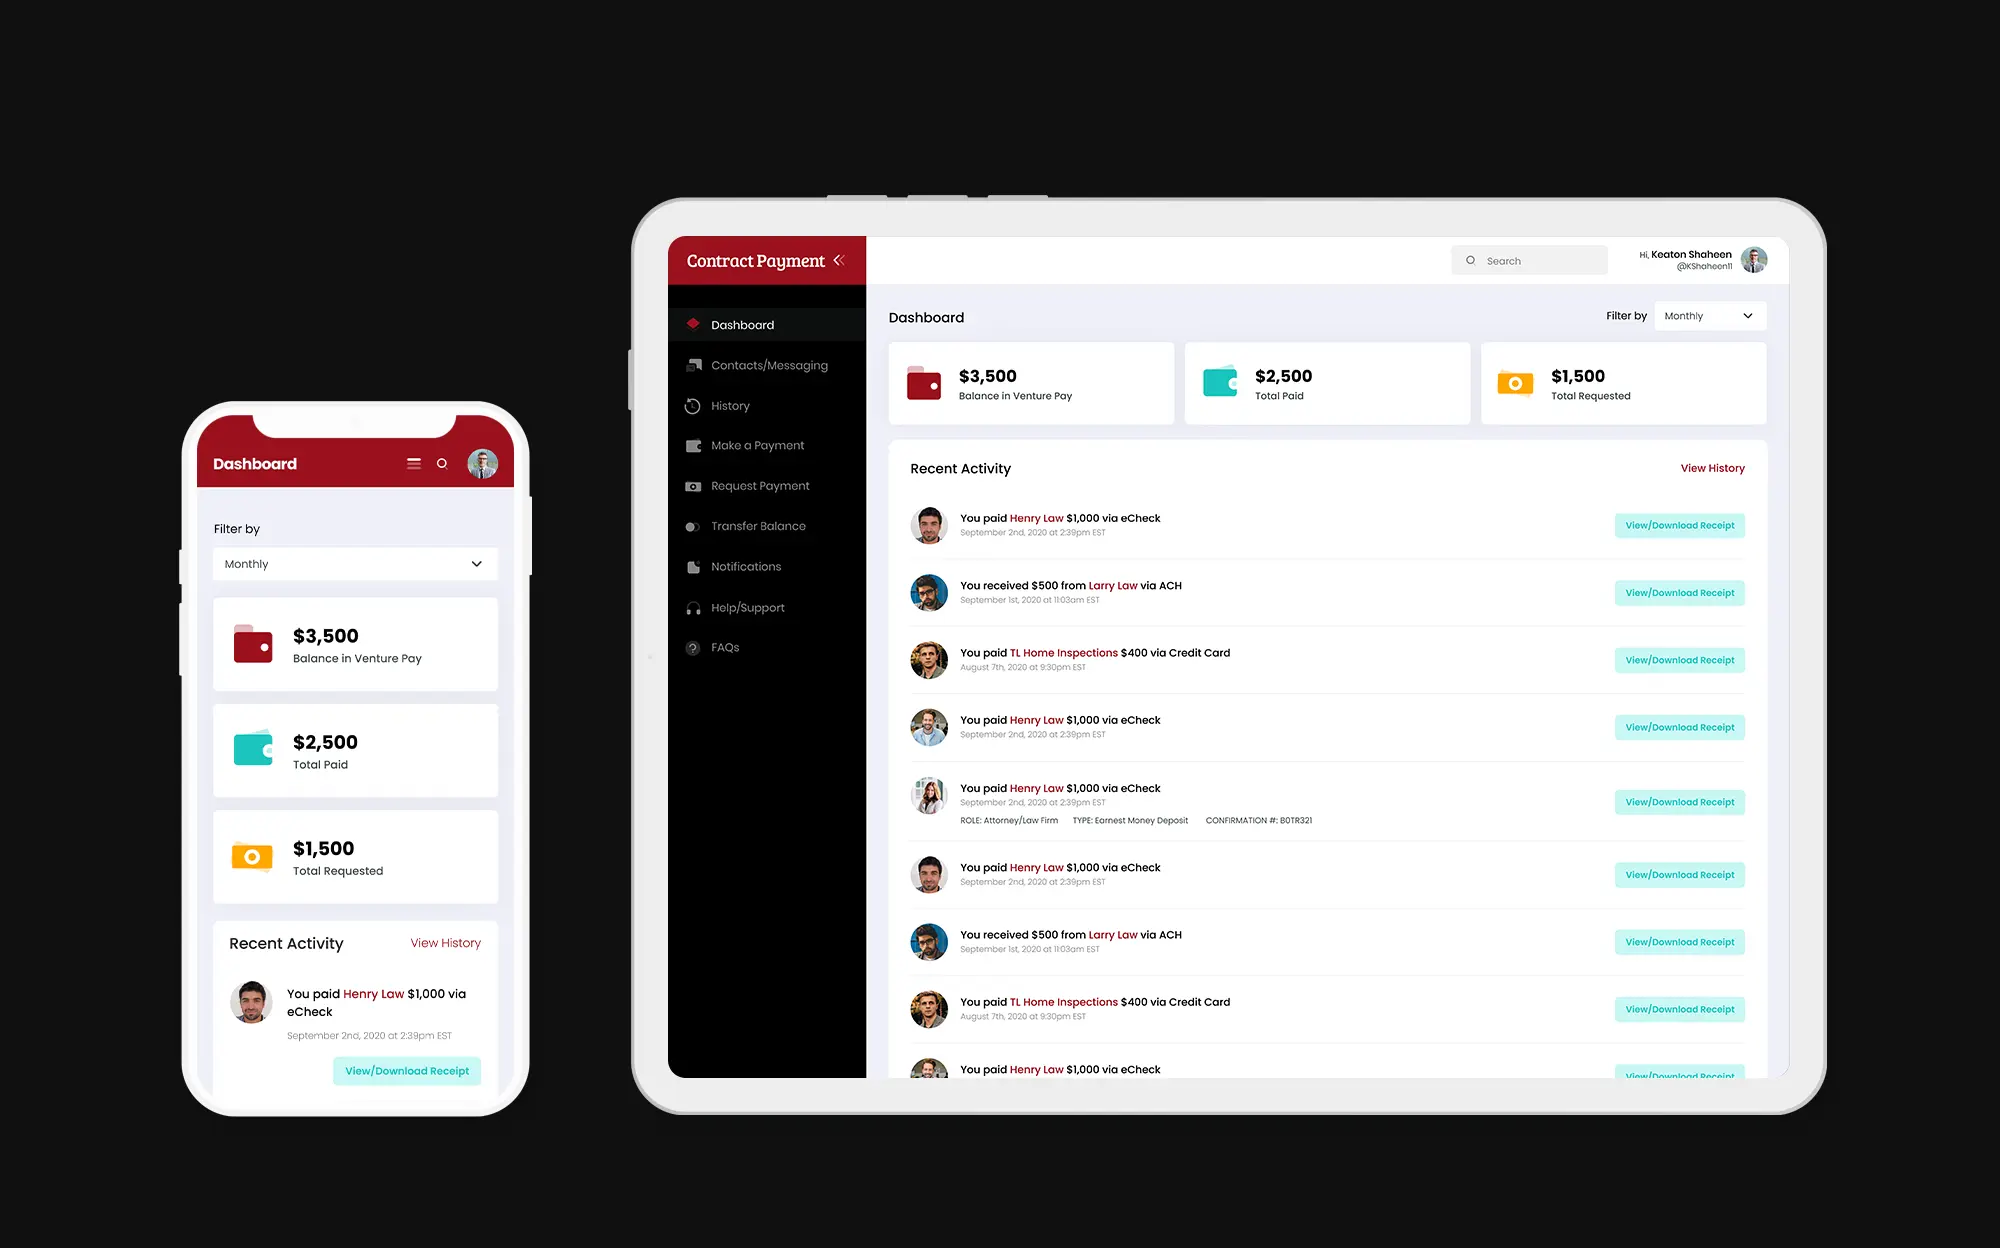Open Contacts/Messaging section
This screenshot has width=2000, height=1248.
(x=769, y=365)
